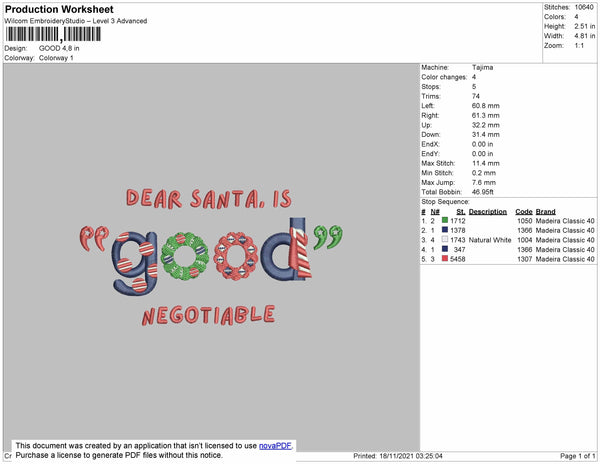This screenshot has width=600, height=464.
Task: Click the 'Production Worksheet' title
Action: 59,9
